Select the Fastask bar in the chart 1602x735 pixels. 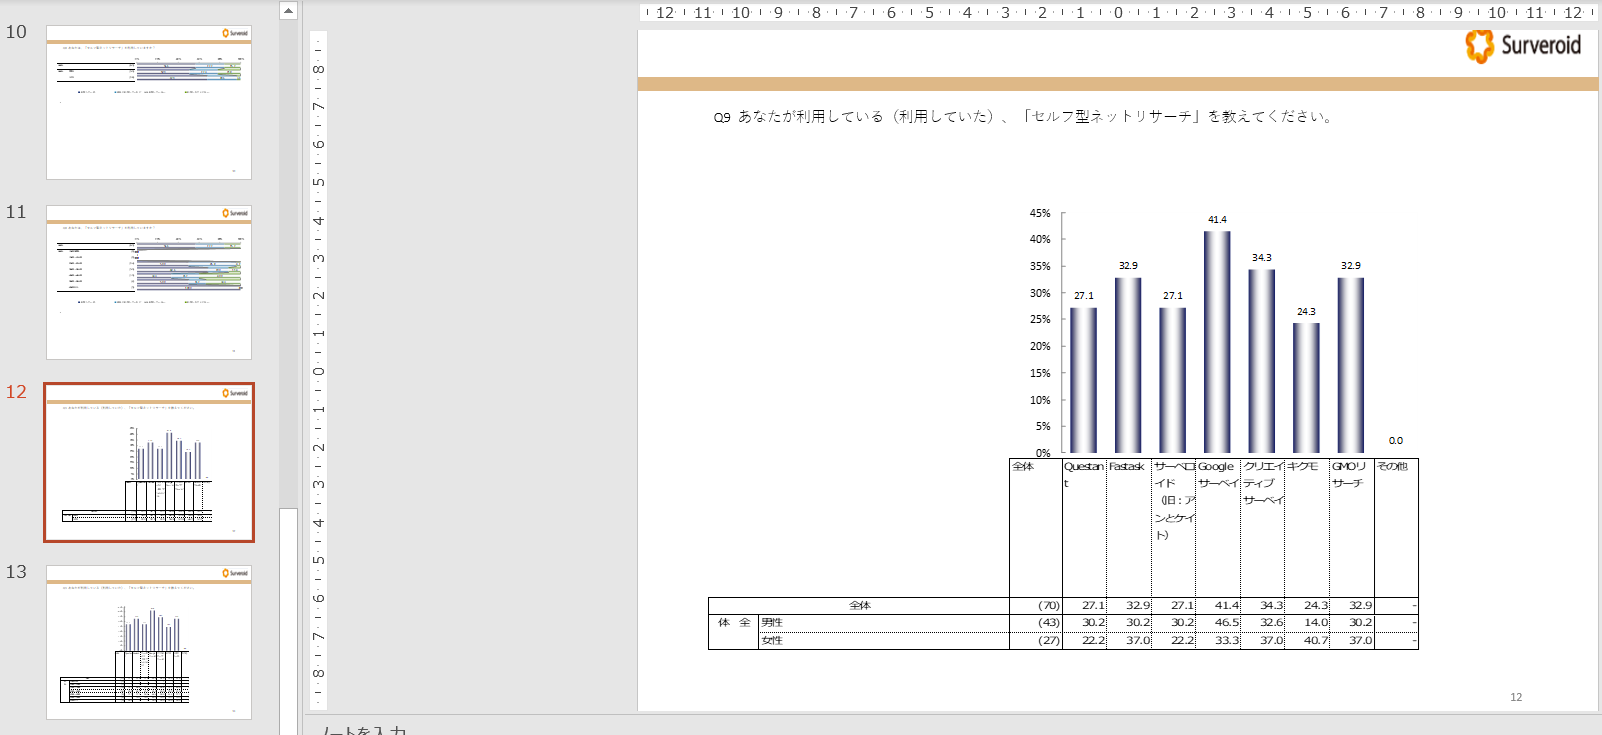1128,365
